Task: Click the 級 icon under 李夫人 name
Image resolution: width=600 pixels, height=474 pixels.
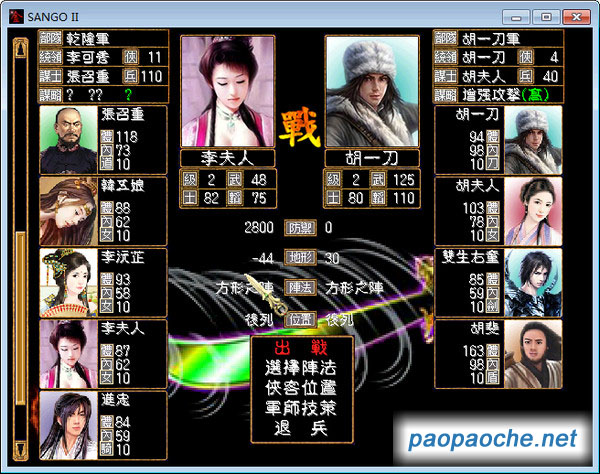Action: pos(190,179)
